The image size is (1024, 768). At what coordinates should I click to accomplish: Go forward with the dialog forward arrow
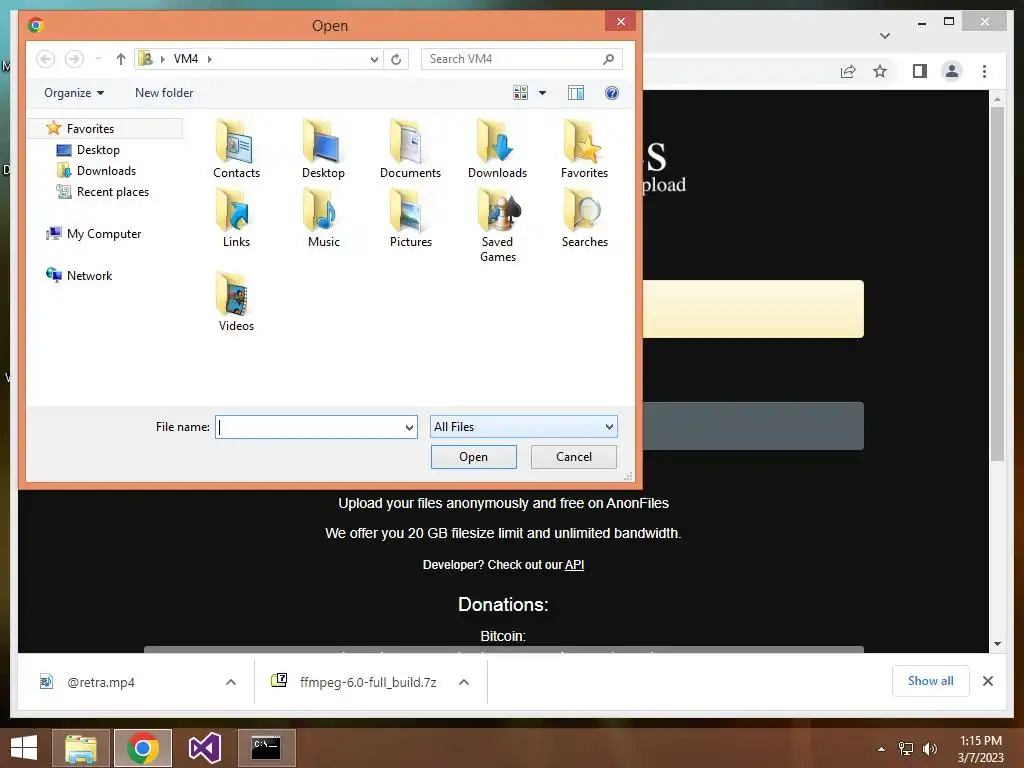[x=74, y=59]
